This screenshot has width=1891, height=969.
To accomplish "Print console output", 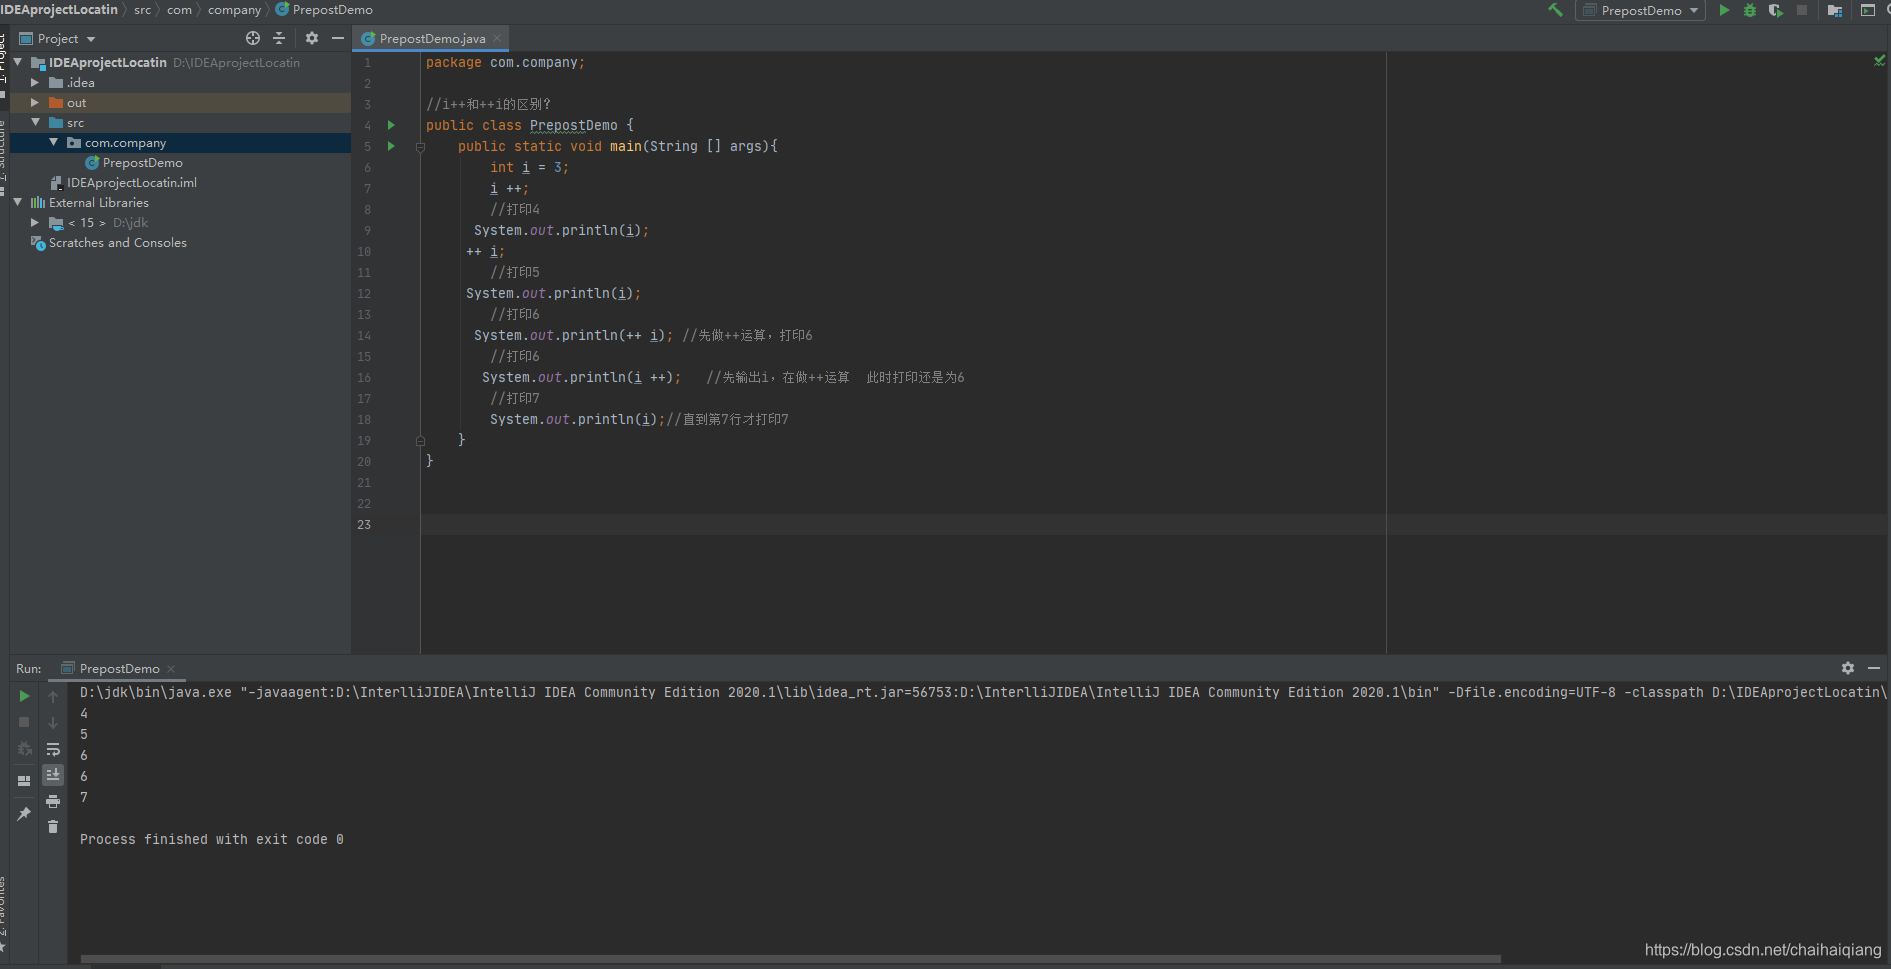I will pyautogui.click(x=53, y=801).
